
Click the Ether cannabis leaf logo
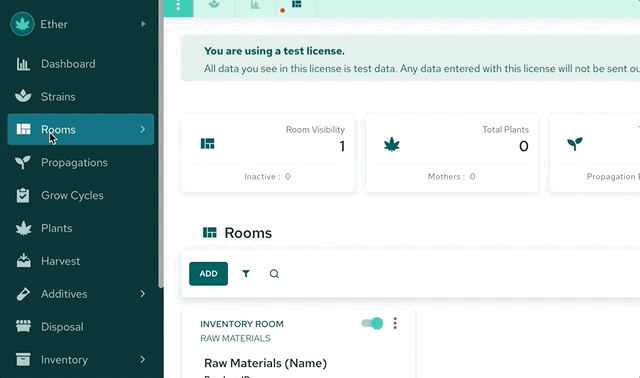tap(22, 24)
